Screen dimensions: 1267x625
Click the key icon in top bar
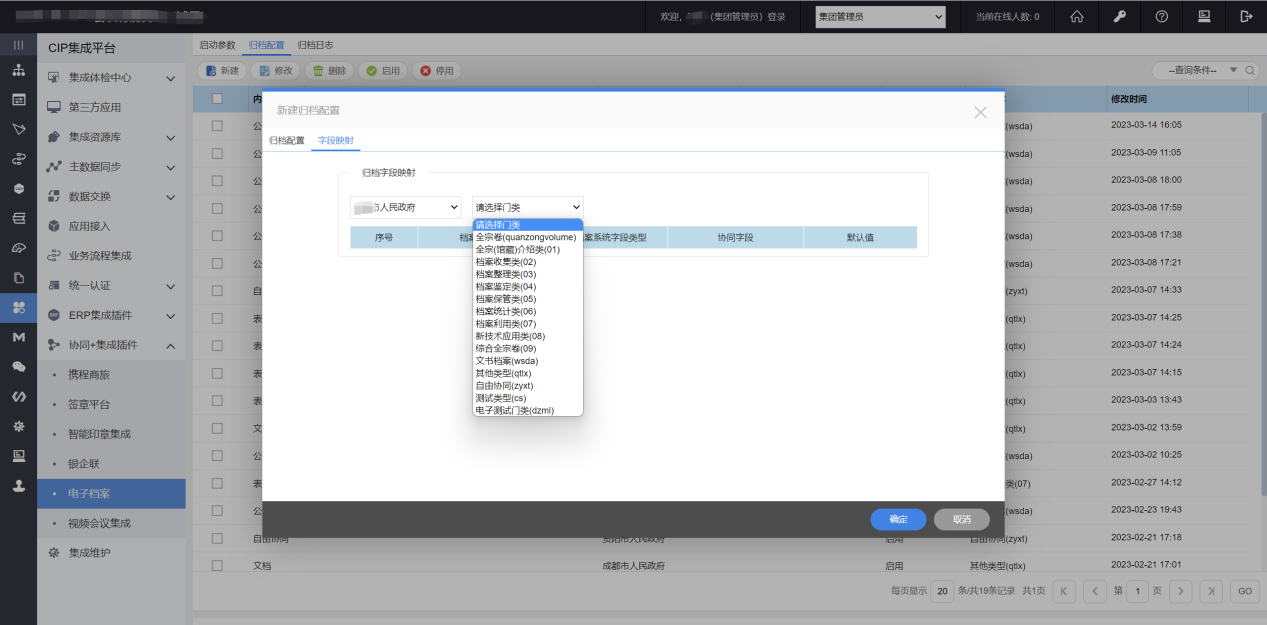[x=1119, y=16]
